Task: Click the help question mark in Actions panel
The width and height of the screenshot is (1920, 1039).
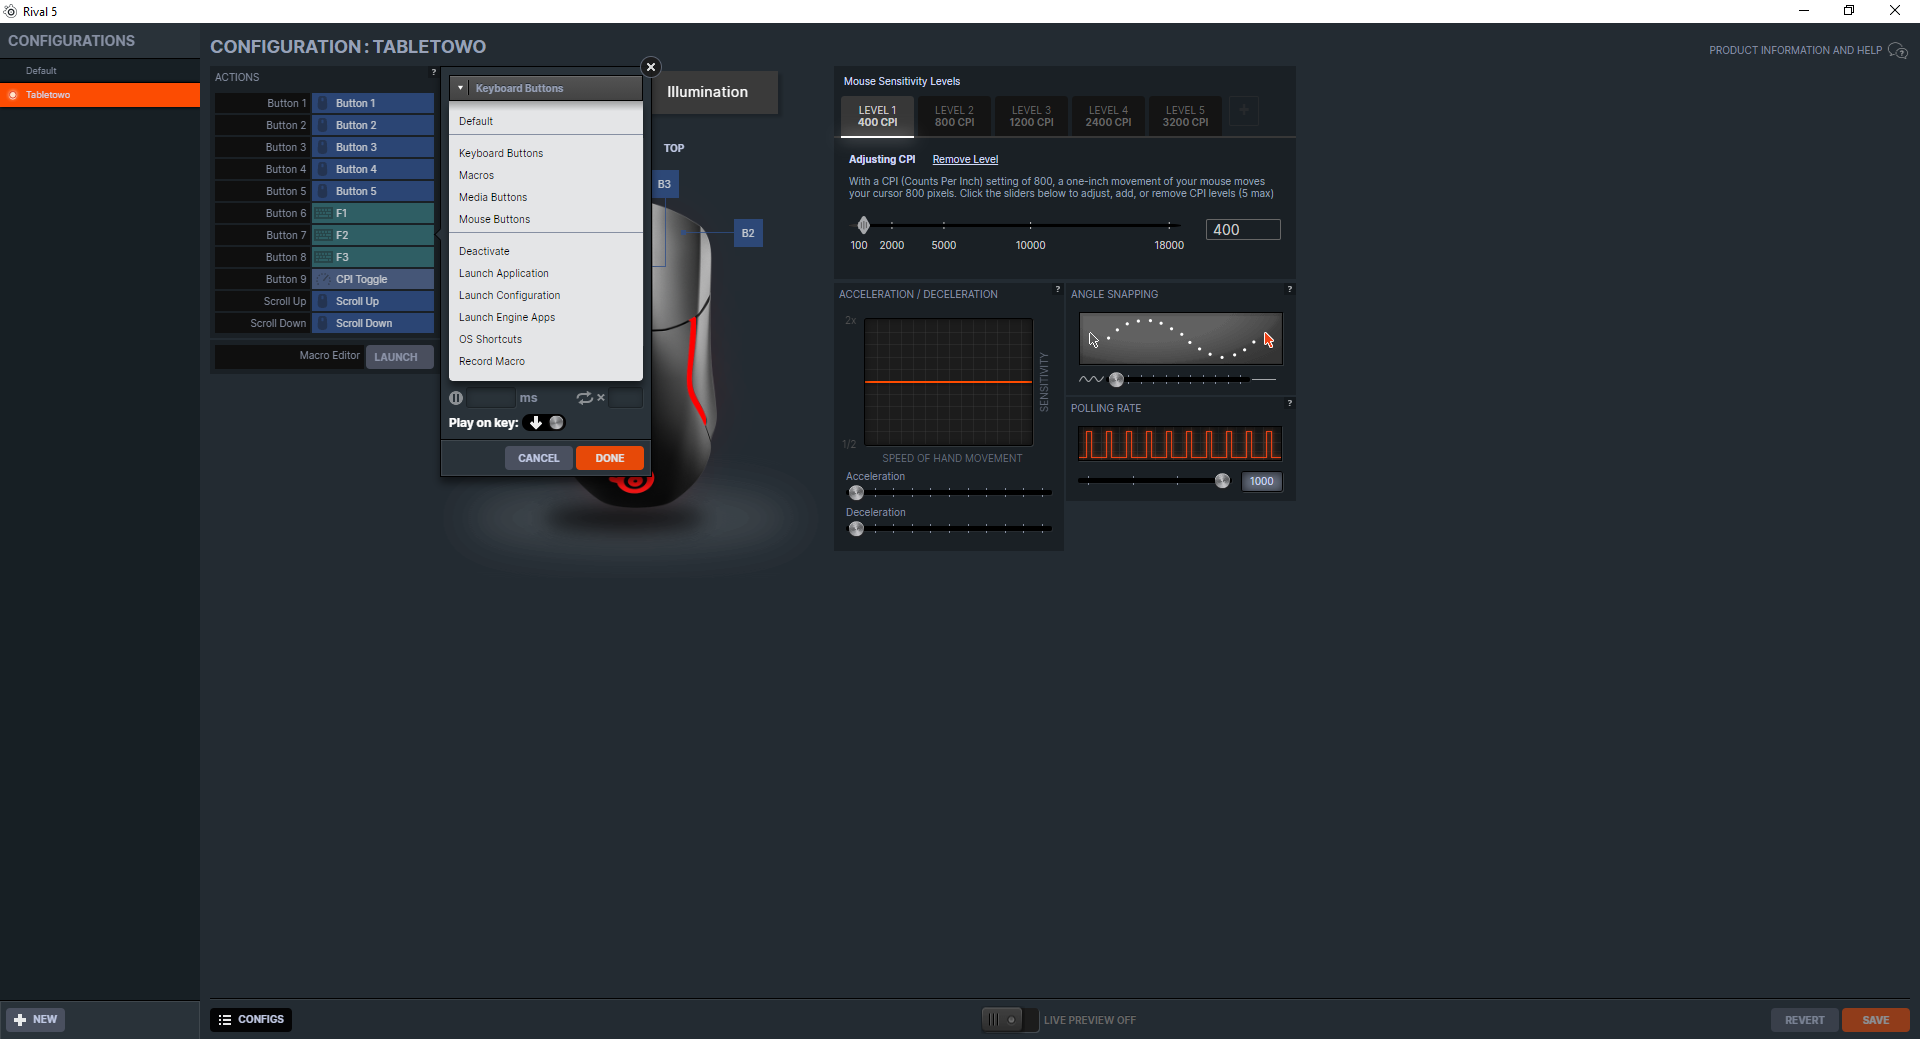Action: (433, 72)
